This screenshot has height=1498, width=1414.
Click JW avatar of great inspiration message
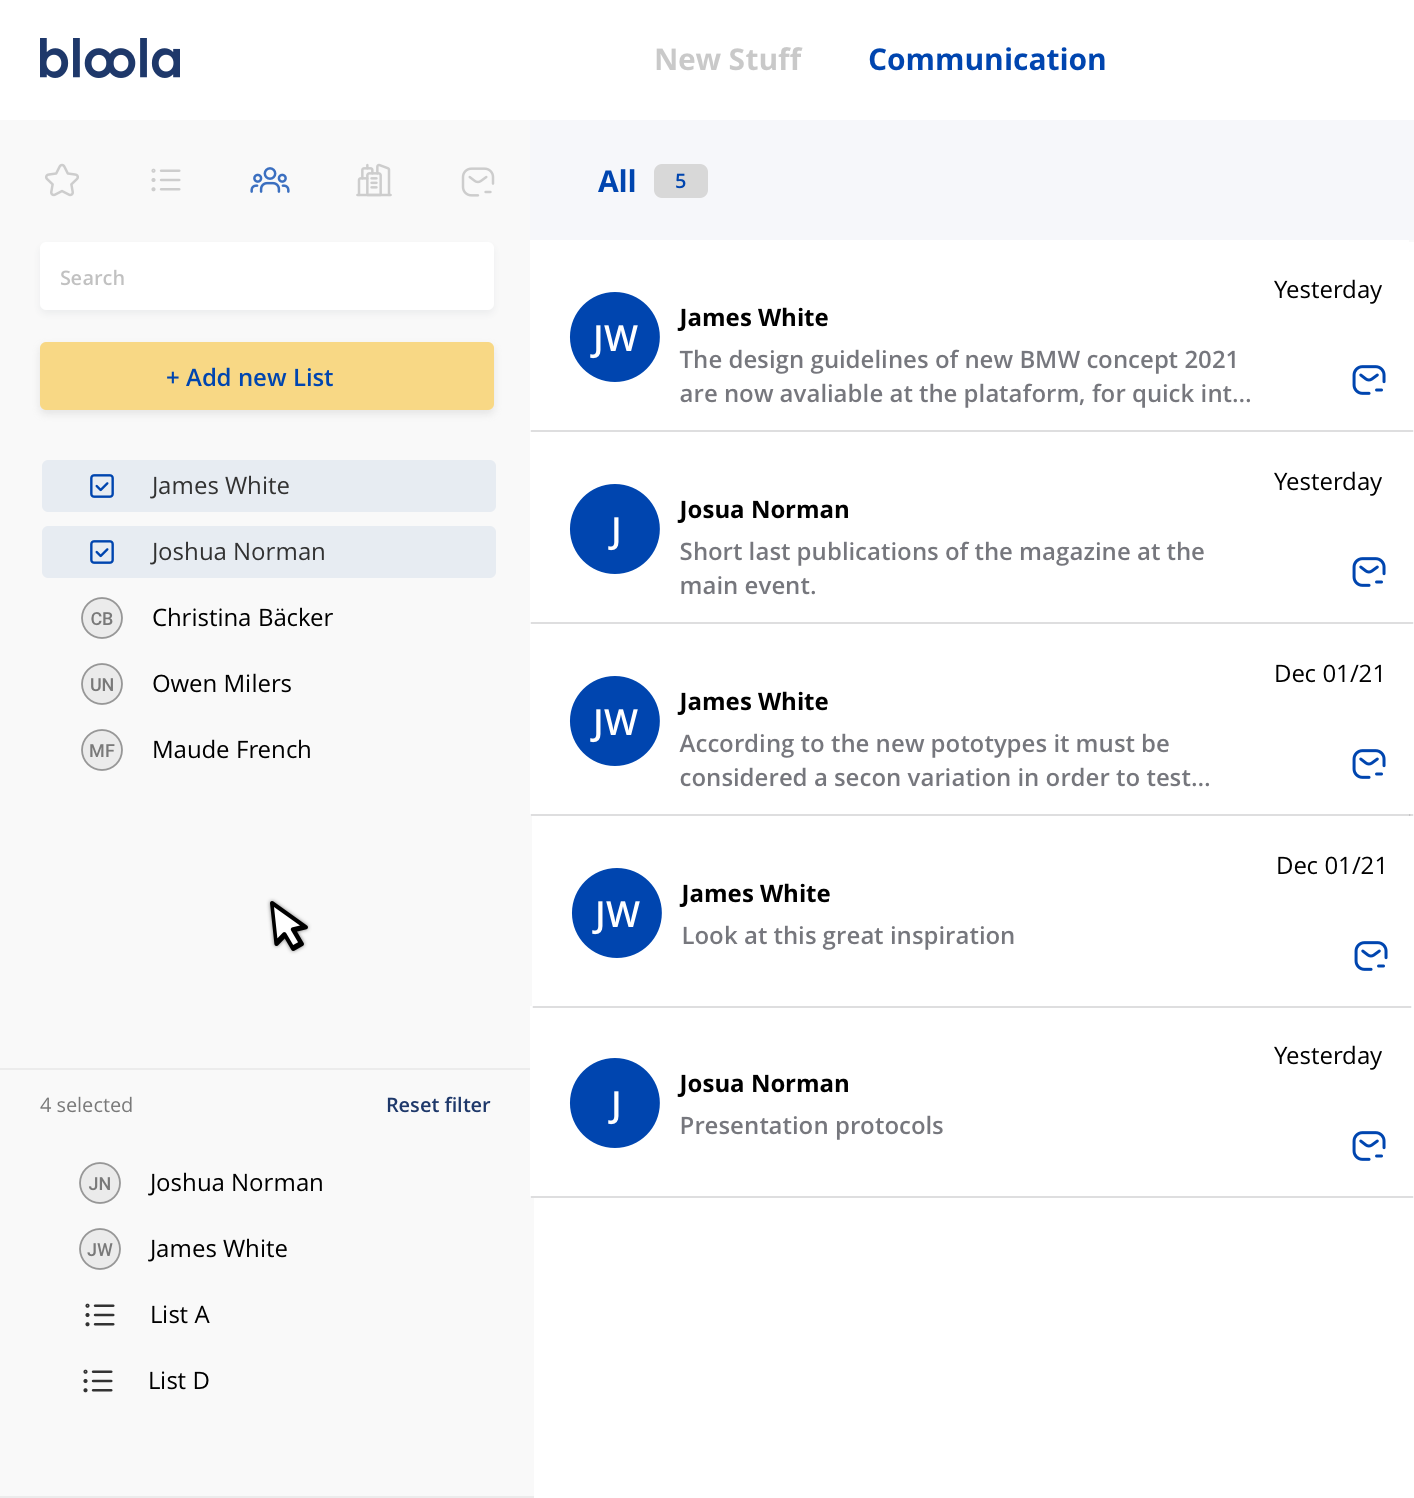pos(617,913)
